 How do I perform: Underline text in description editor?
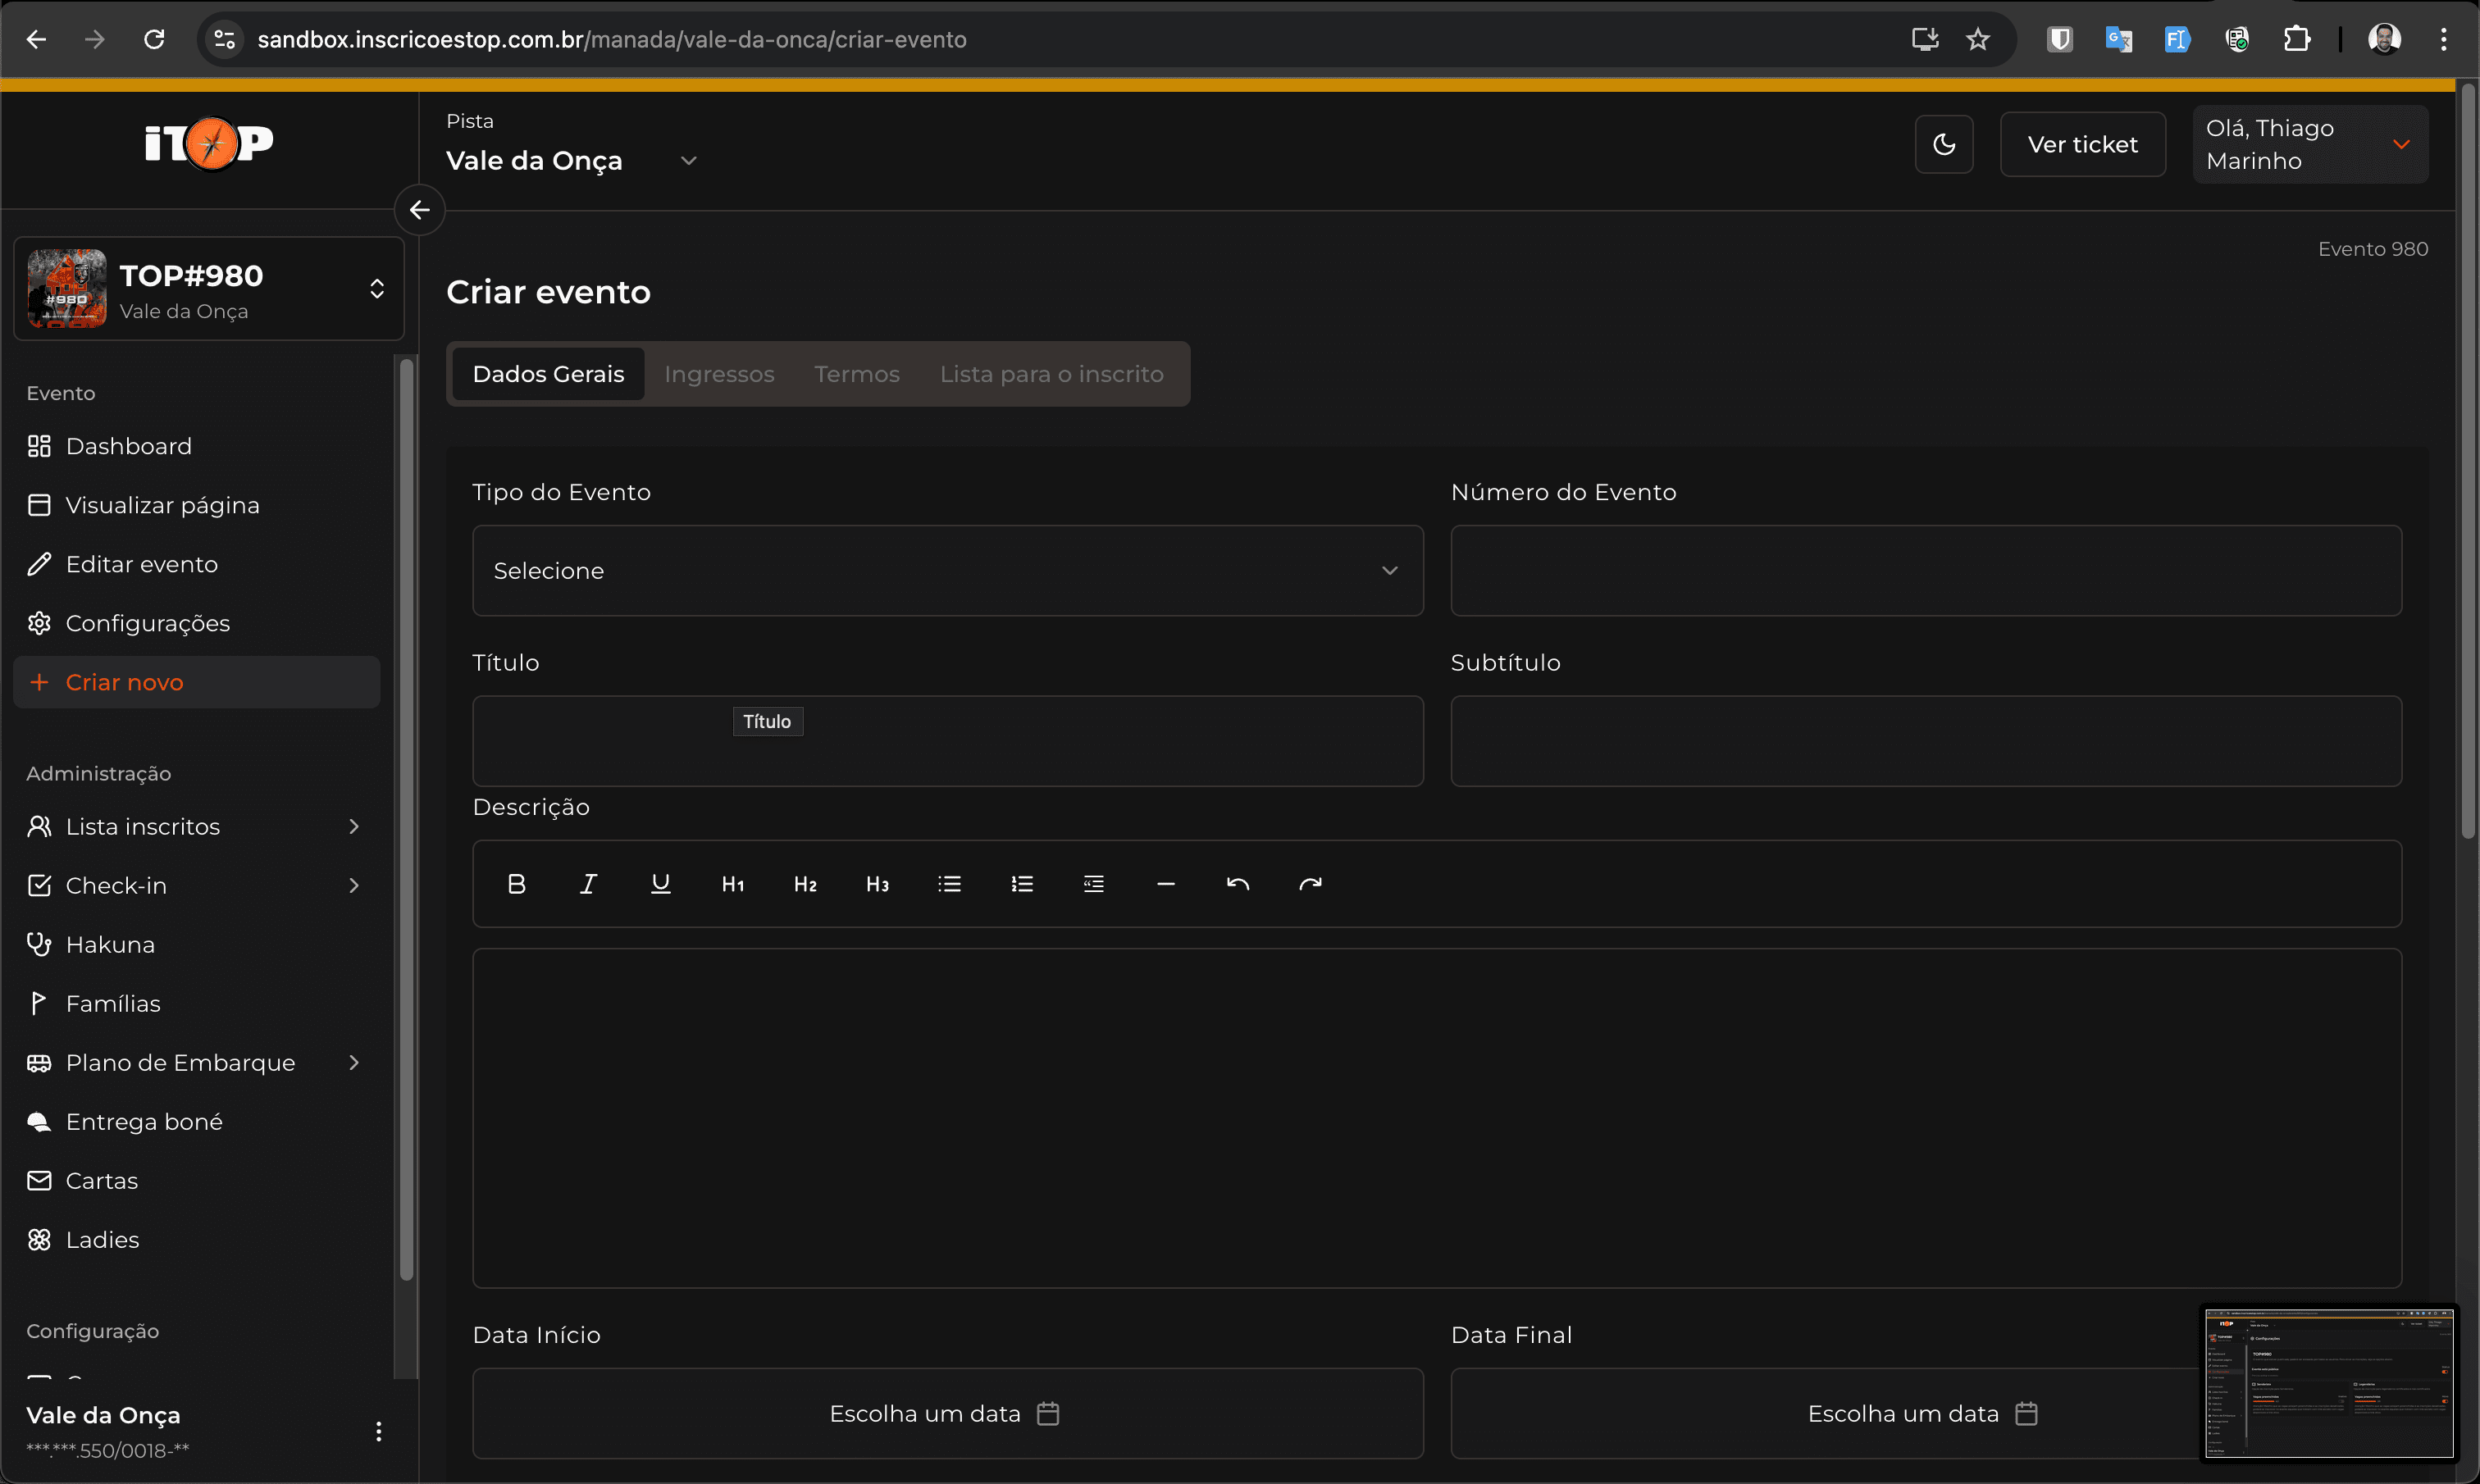tap(660, 884)
